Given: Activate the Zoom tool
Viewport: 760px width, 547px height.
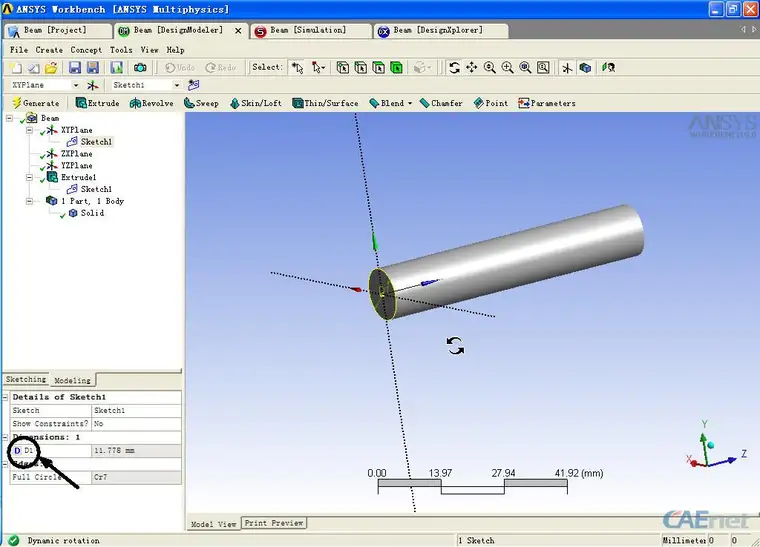Looking at the screenshot, I should (x=490, y=67).
